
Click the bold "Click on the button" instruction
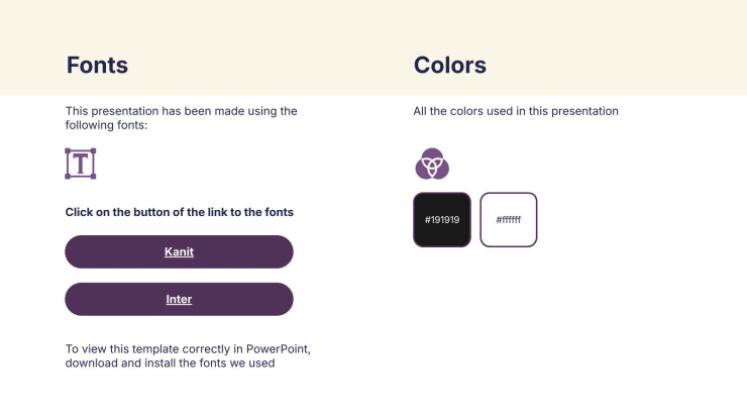(x=130, y=212)
